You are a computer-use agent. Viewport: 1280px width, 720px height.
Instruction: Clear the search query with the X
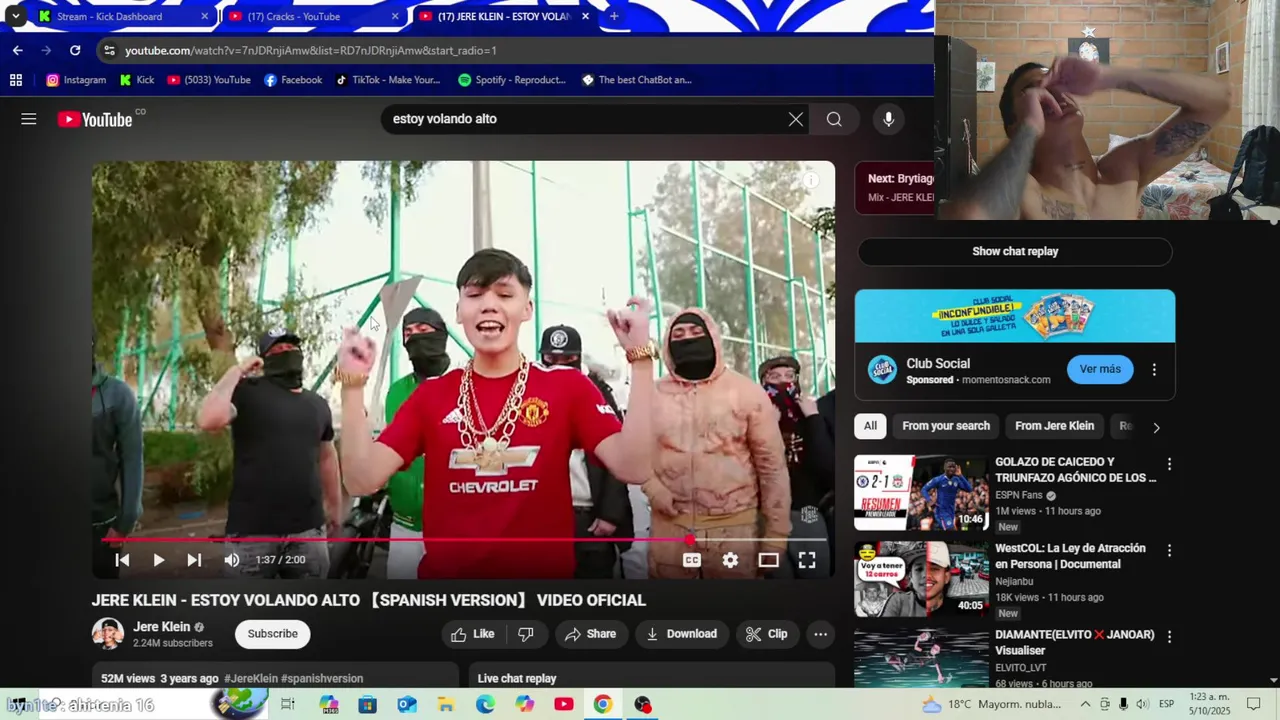pyautogui.click(x=795, y=119)
